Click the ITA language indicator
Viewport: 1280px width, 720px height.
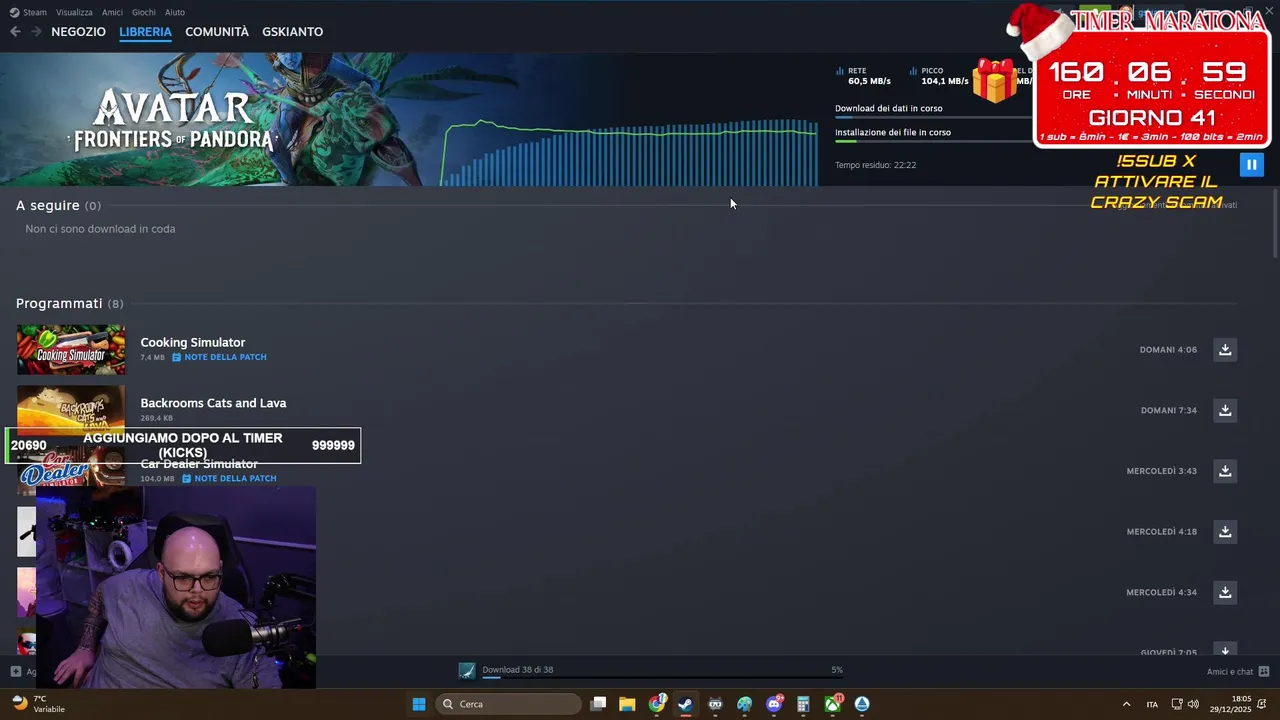pyautogui.click(x=1152, y=704)
